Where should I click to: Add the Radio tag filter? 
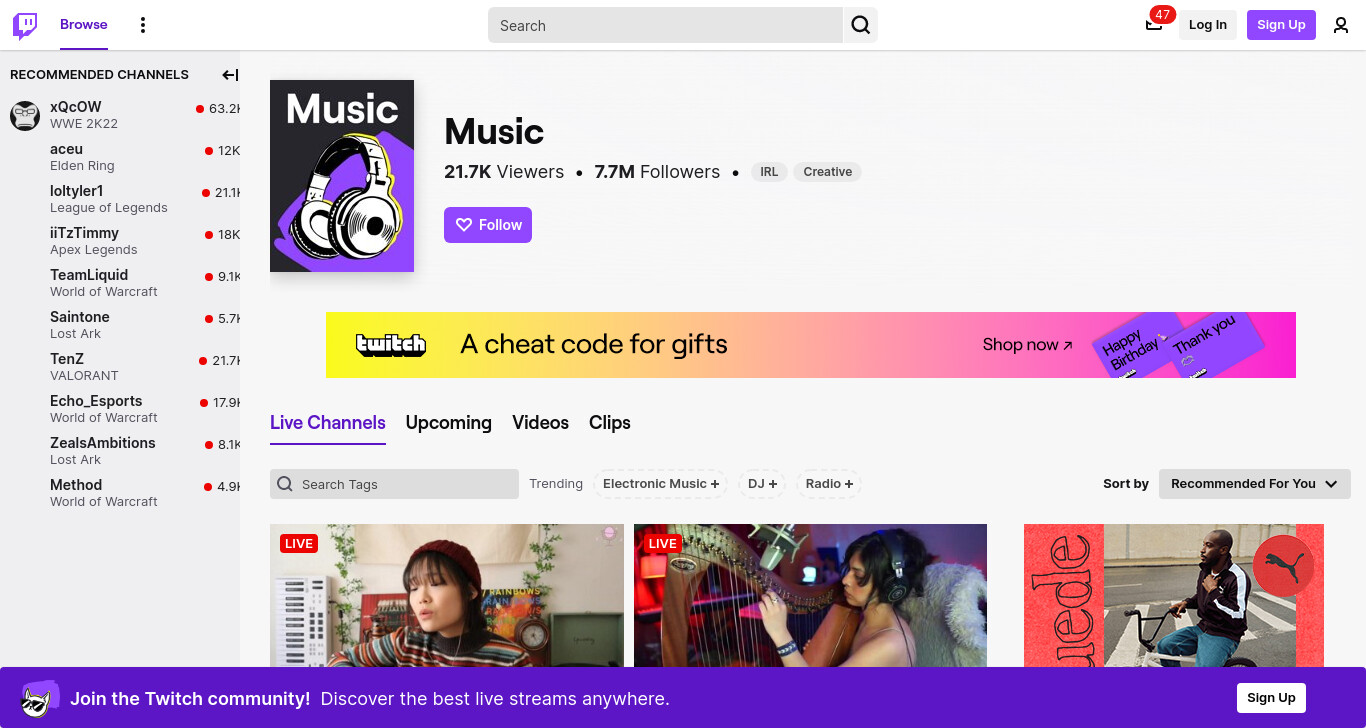point(829,484)
